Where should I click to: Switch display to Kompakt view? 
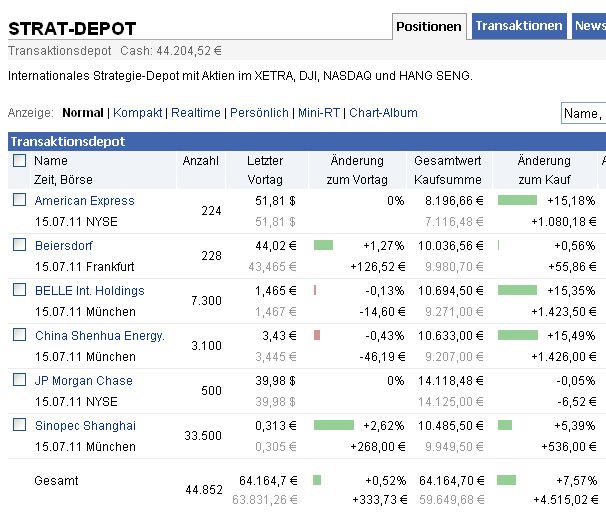(x=138, y=113)
